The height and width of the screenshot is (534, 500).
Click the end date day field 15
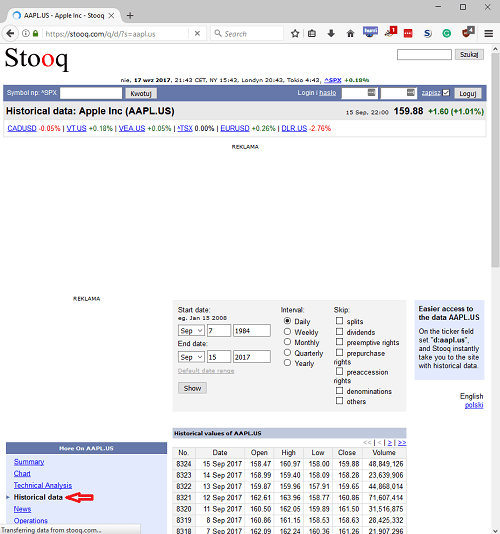coord(219,357)
